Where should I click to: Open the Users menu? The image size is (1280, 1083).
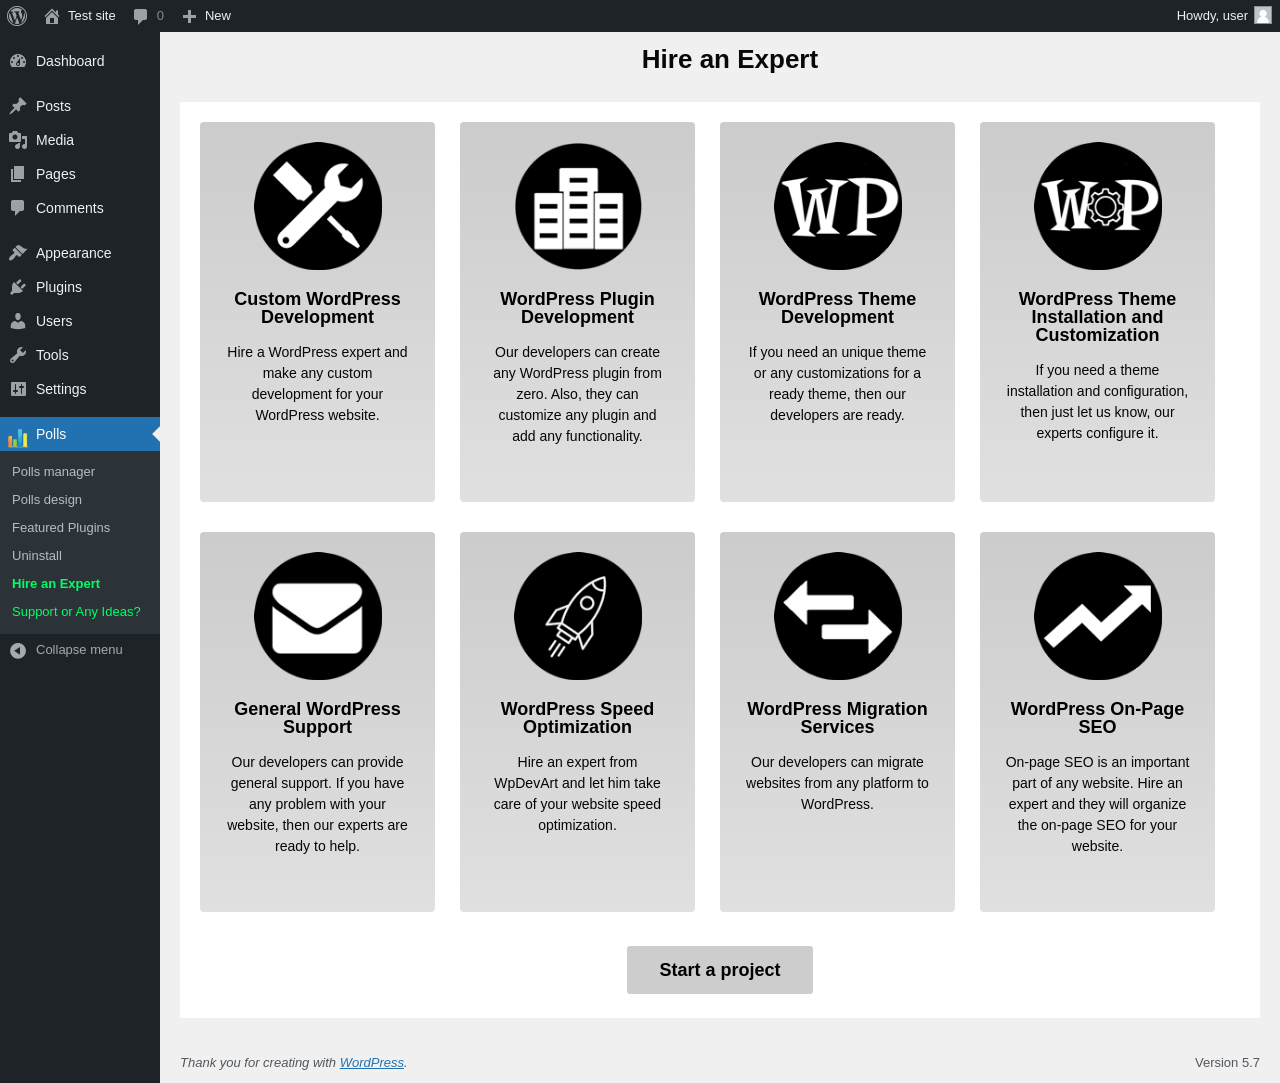[80, 321]
